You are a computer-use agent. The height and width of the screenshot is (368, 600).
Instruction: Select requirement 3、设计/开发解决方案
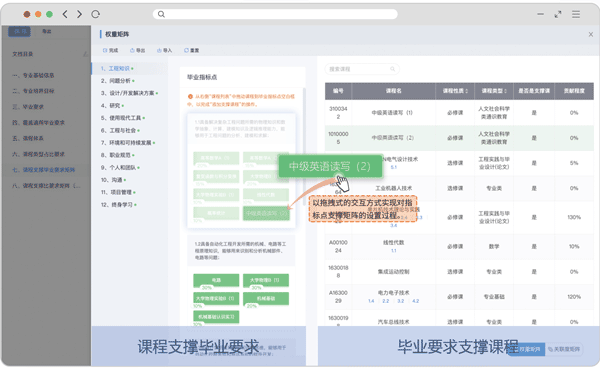(x=129, y=93)
